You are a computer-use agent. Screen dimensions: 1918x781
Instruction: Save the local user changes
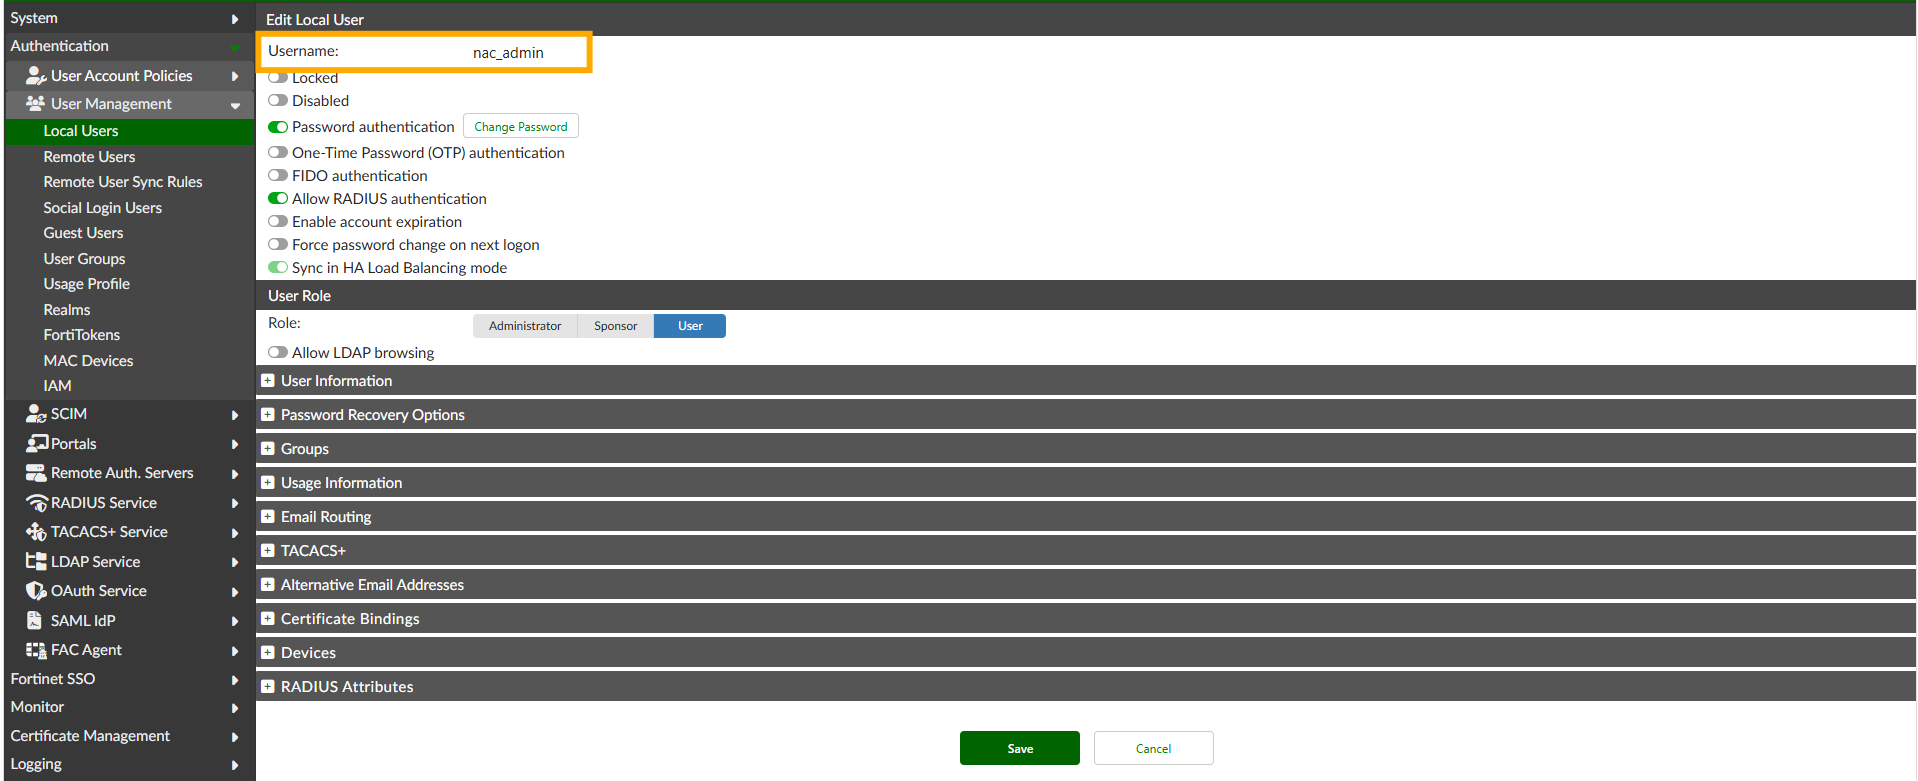[x=1020, y=748]
